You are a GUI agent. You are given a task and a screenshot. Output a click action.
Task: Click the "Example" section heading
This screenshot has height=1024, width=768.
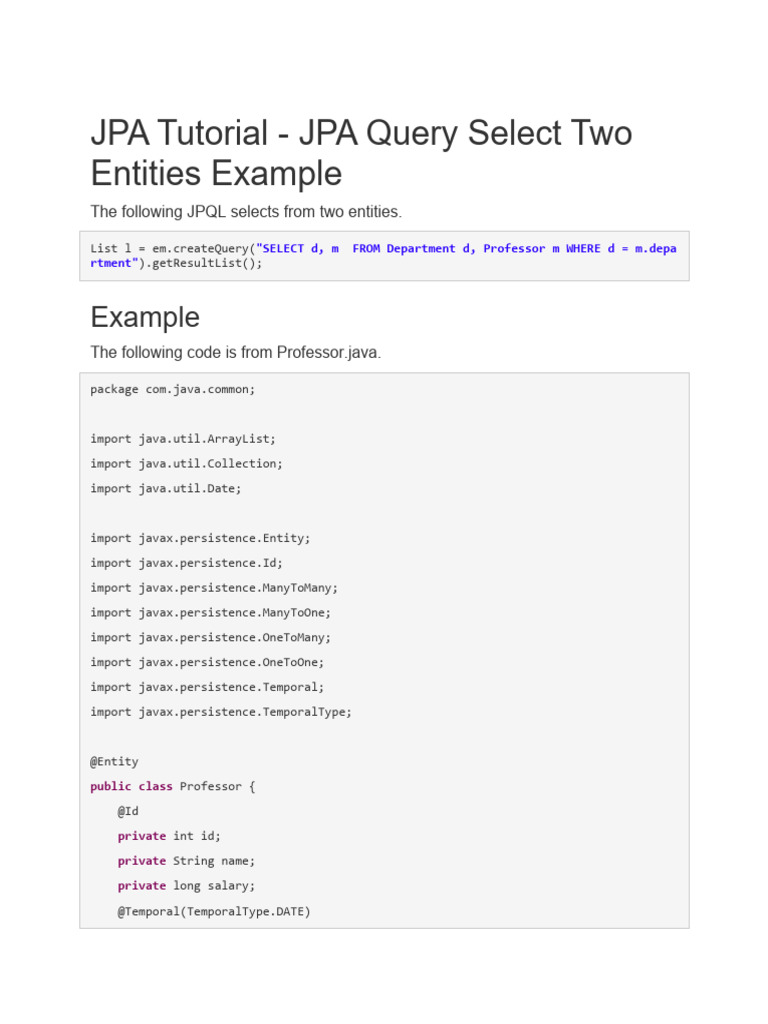coord(145,317)
